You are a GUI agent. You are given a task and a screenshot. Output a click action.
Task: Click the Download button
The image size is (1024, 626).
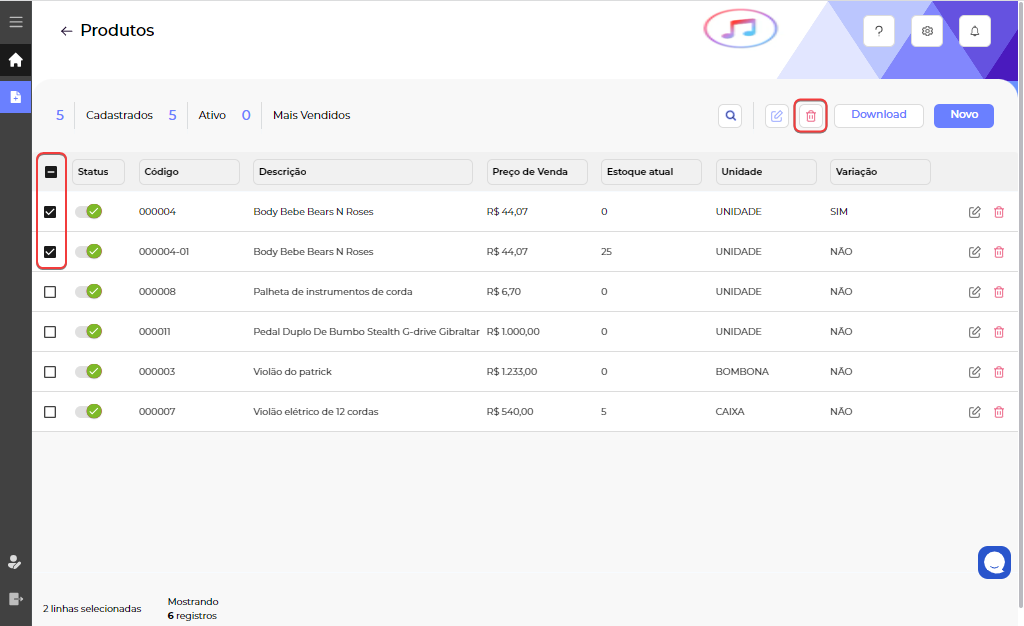878,115
